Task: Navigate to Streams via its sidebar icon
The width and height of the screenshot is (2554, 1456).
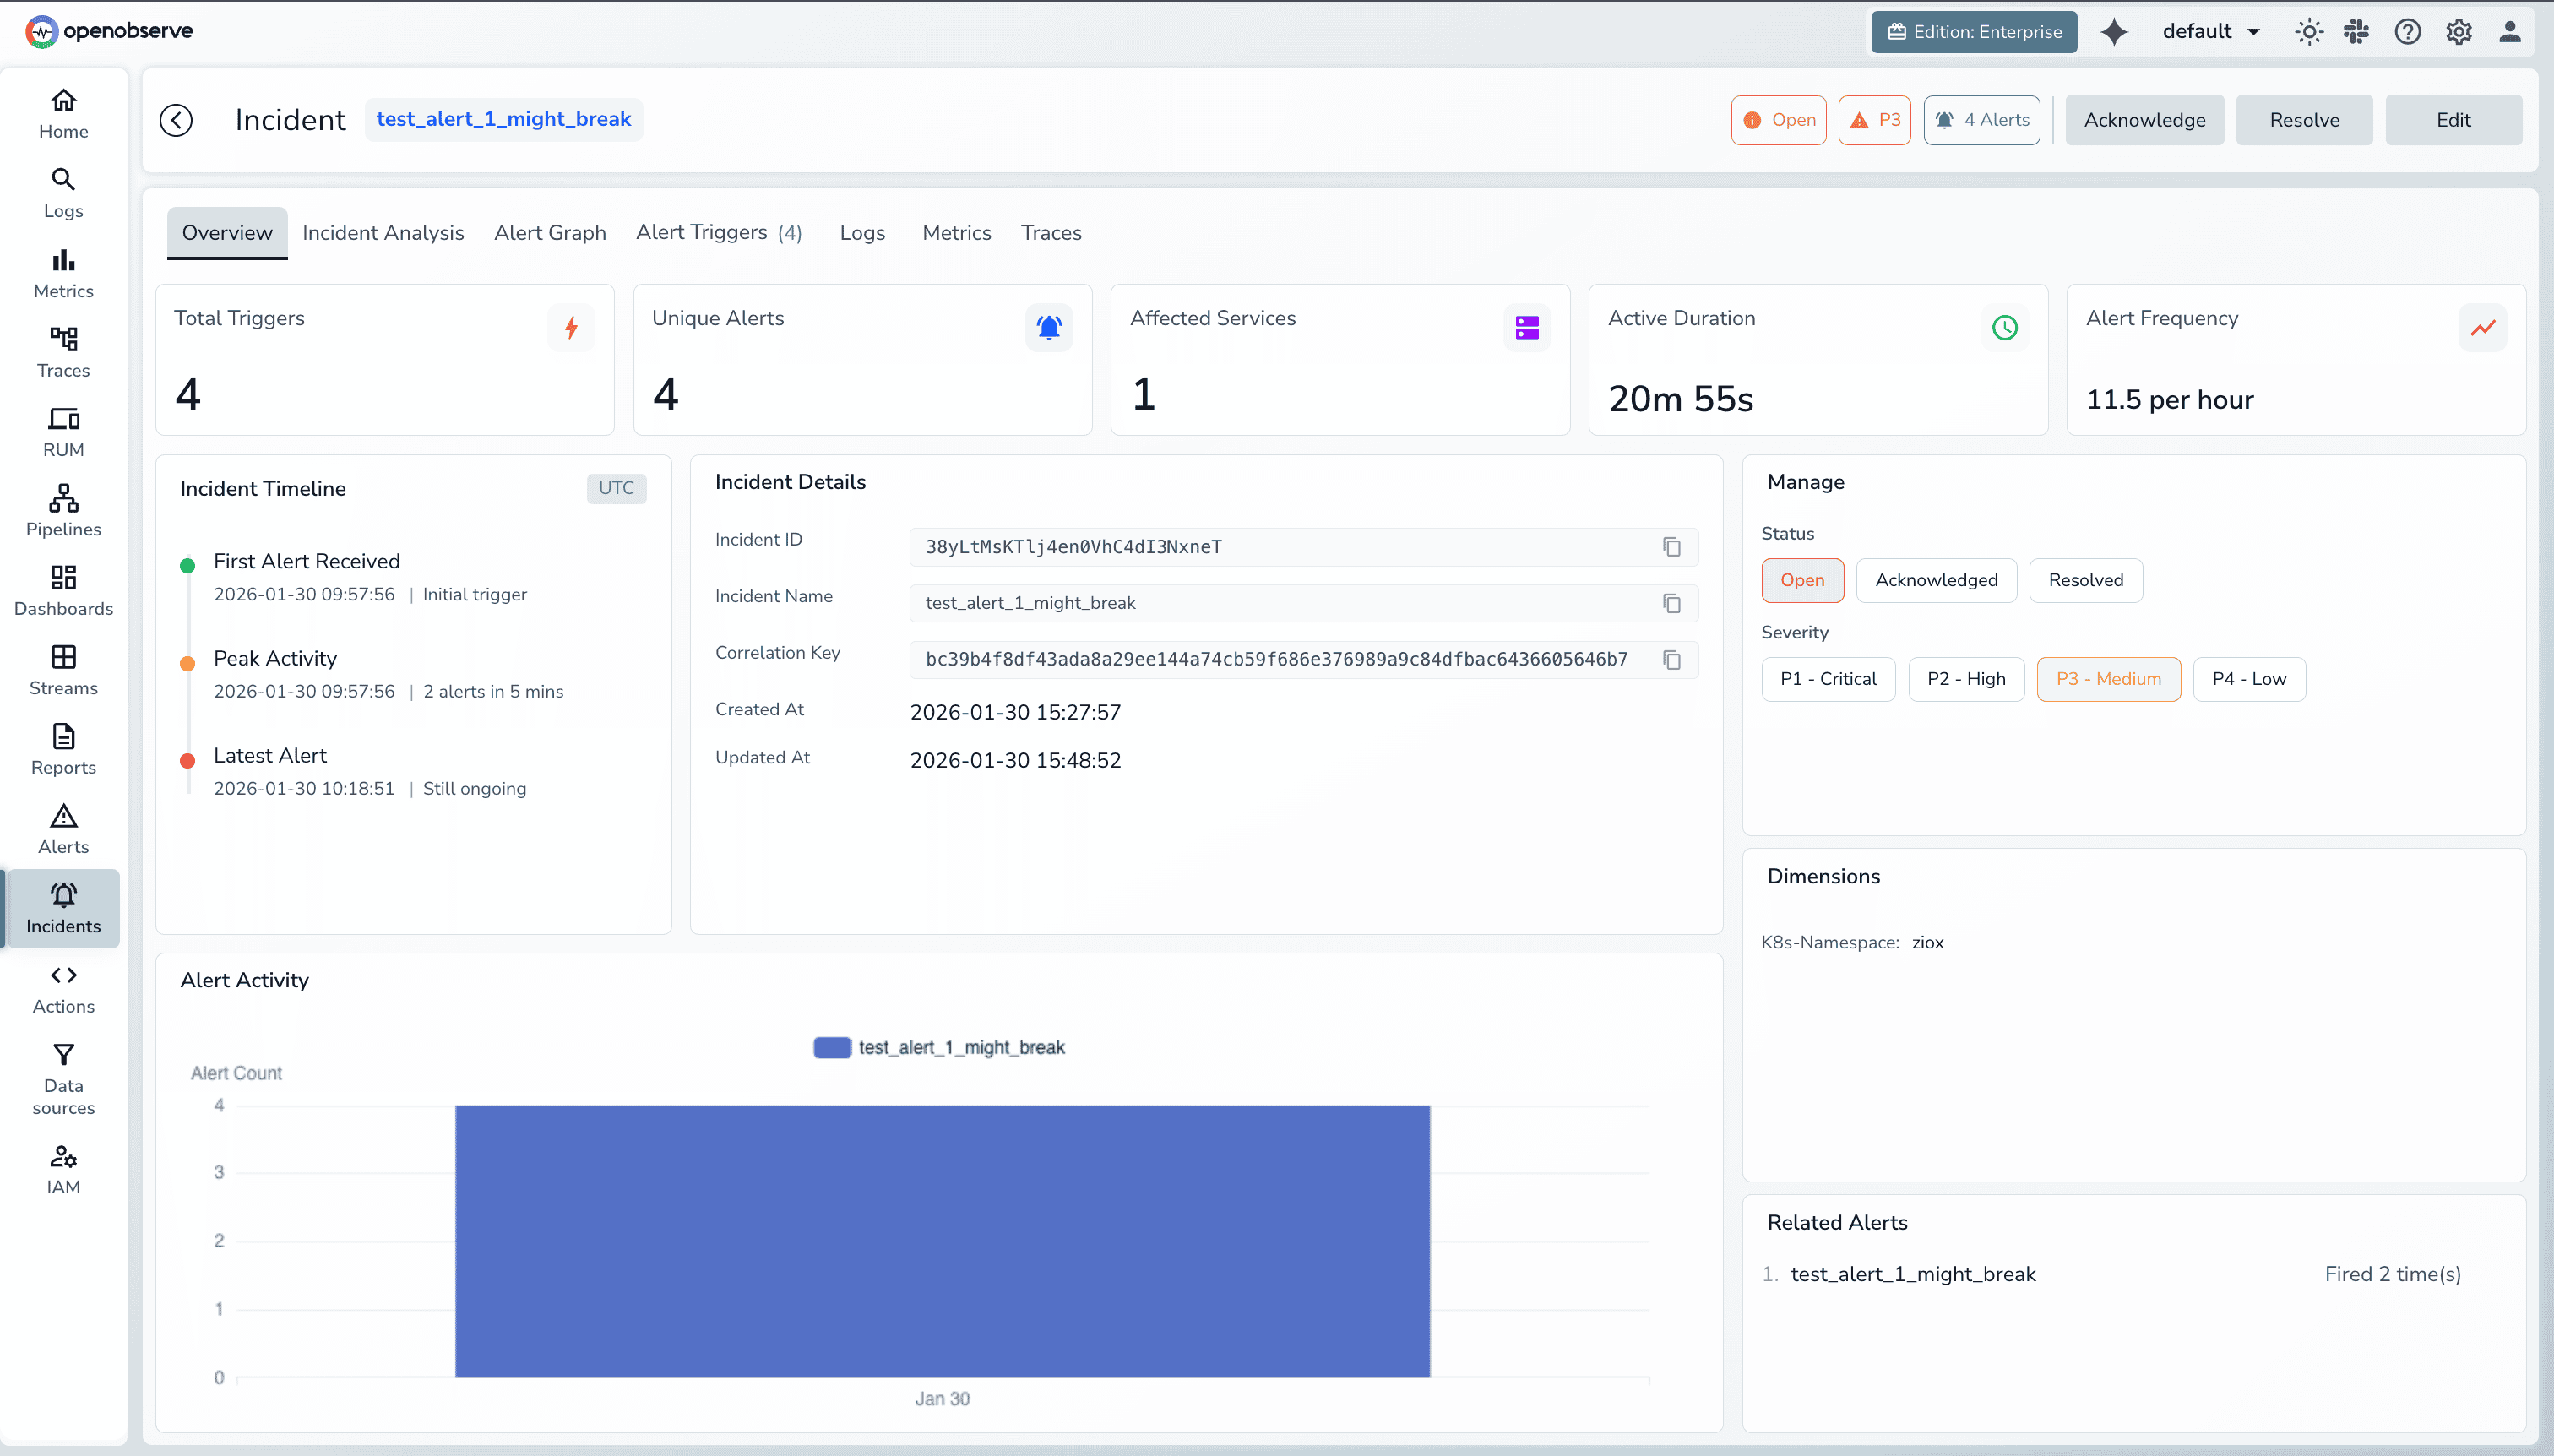Action: (x=62, y=667)
